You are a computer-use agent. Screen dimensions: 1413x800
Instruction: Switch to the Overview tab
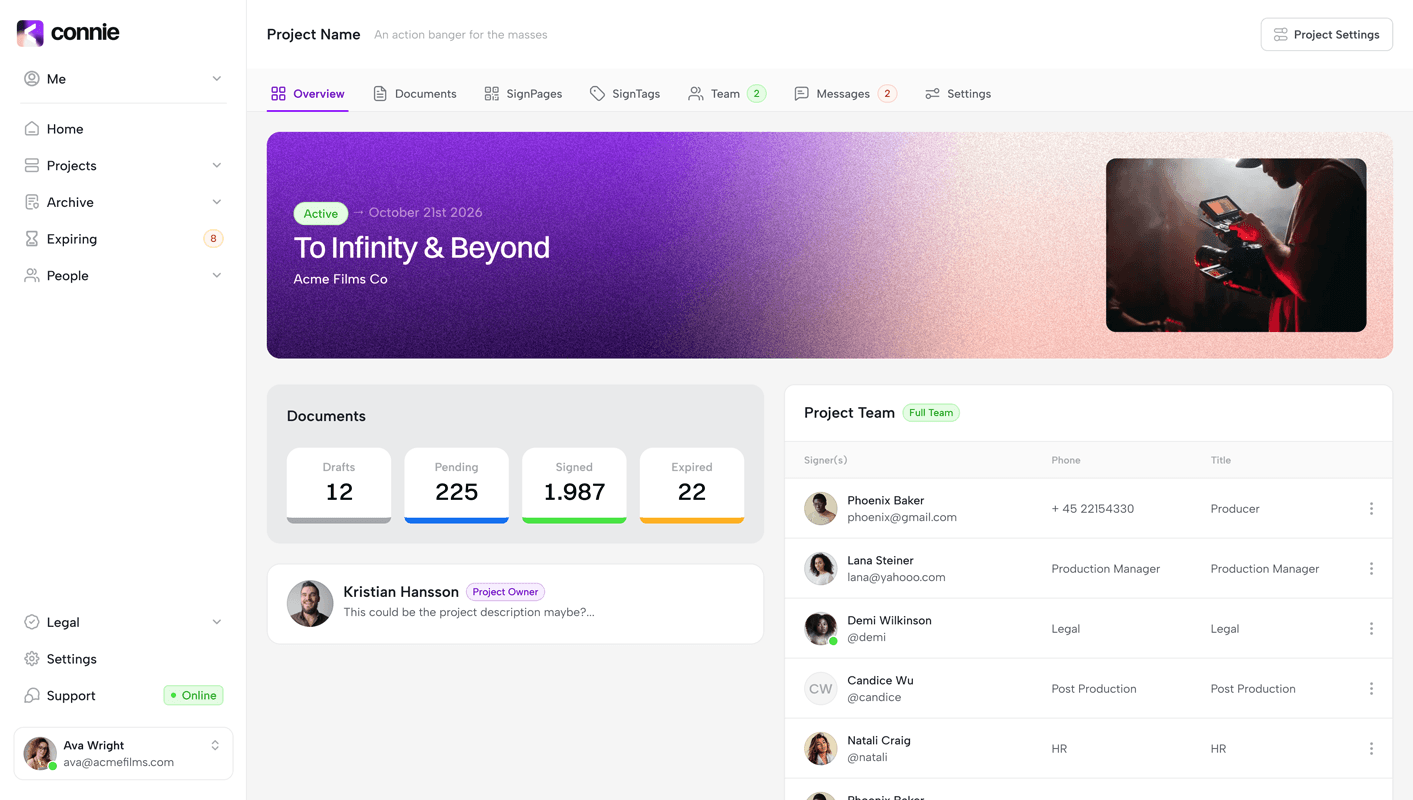pos(307,94)
